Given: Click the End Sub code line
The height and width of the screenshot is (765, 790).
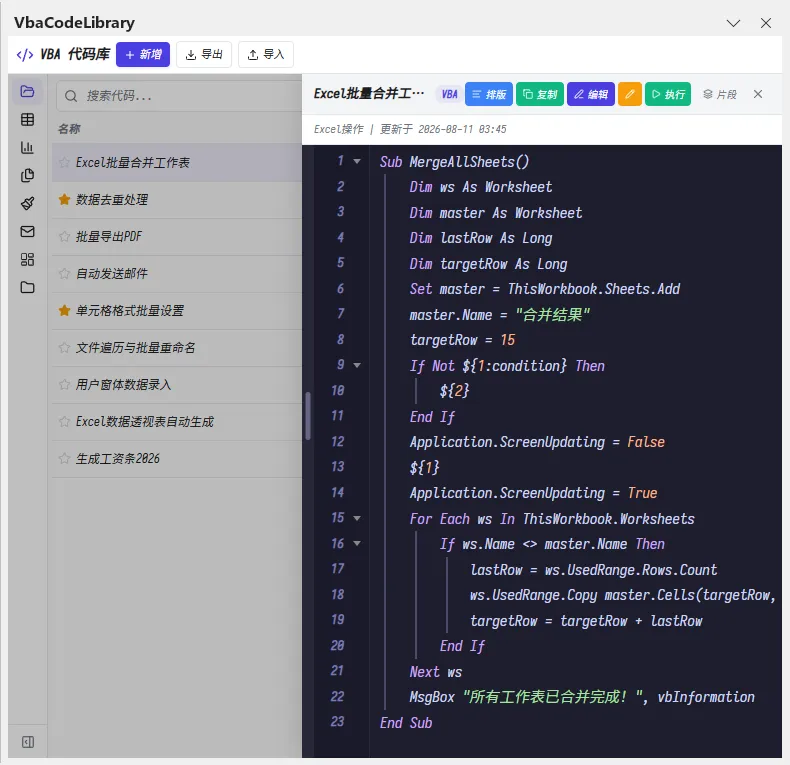Looking at the screenshot, I should pyautogui.click(x=406, y=723).
